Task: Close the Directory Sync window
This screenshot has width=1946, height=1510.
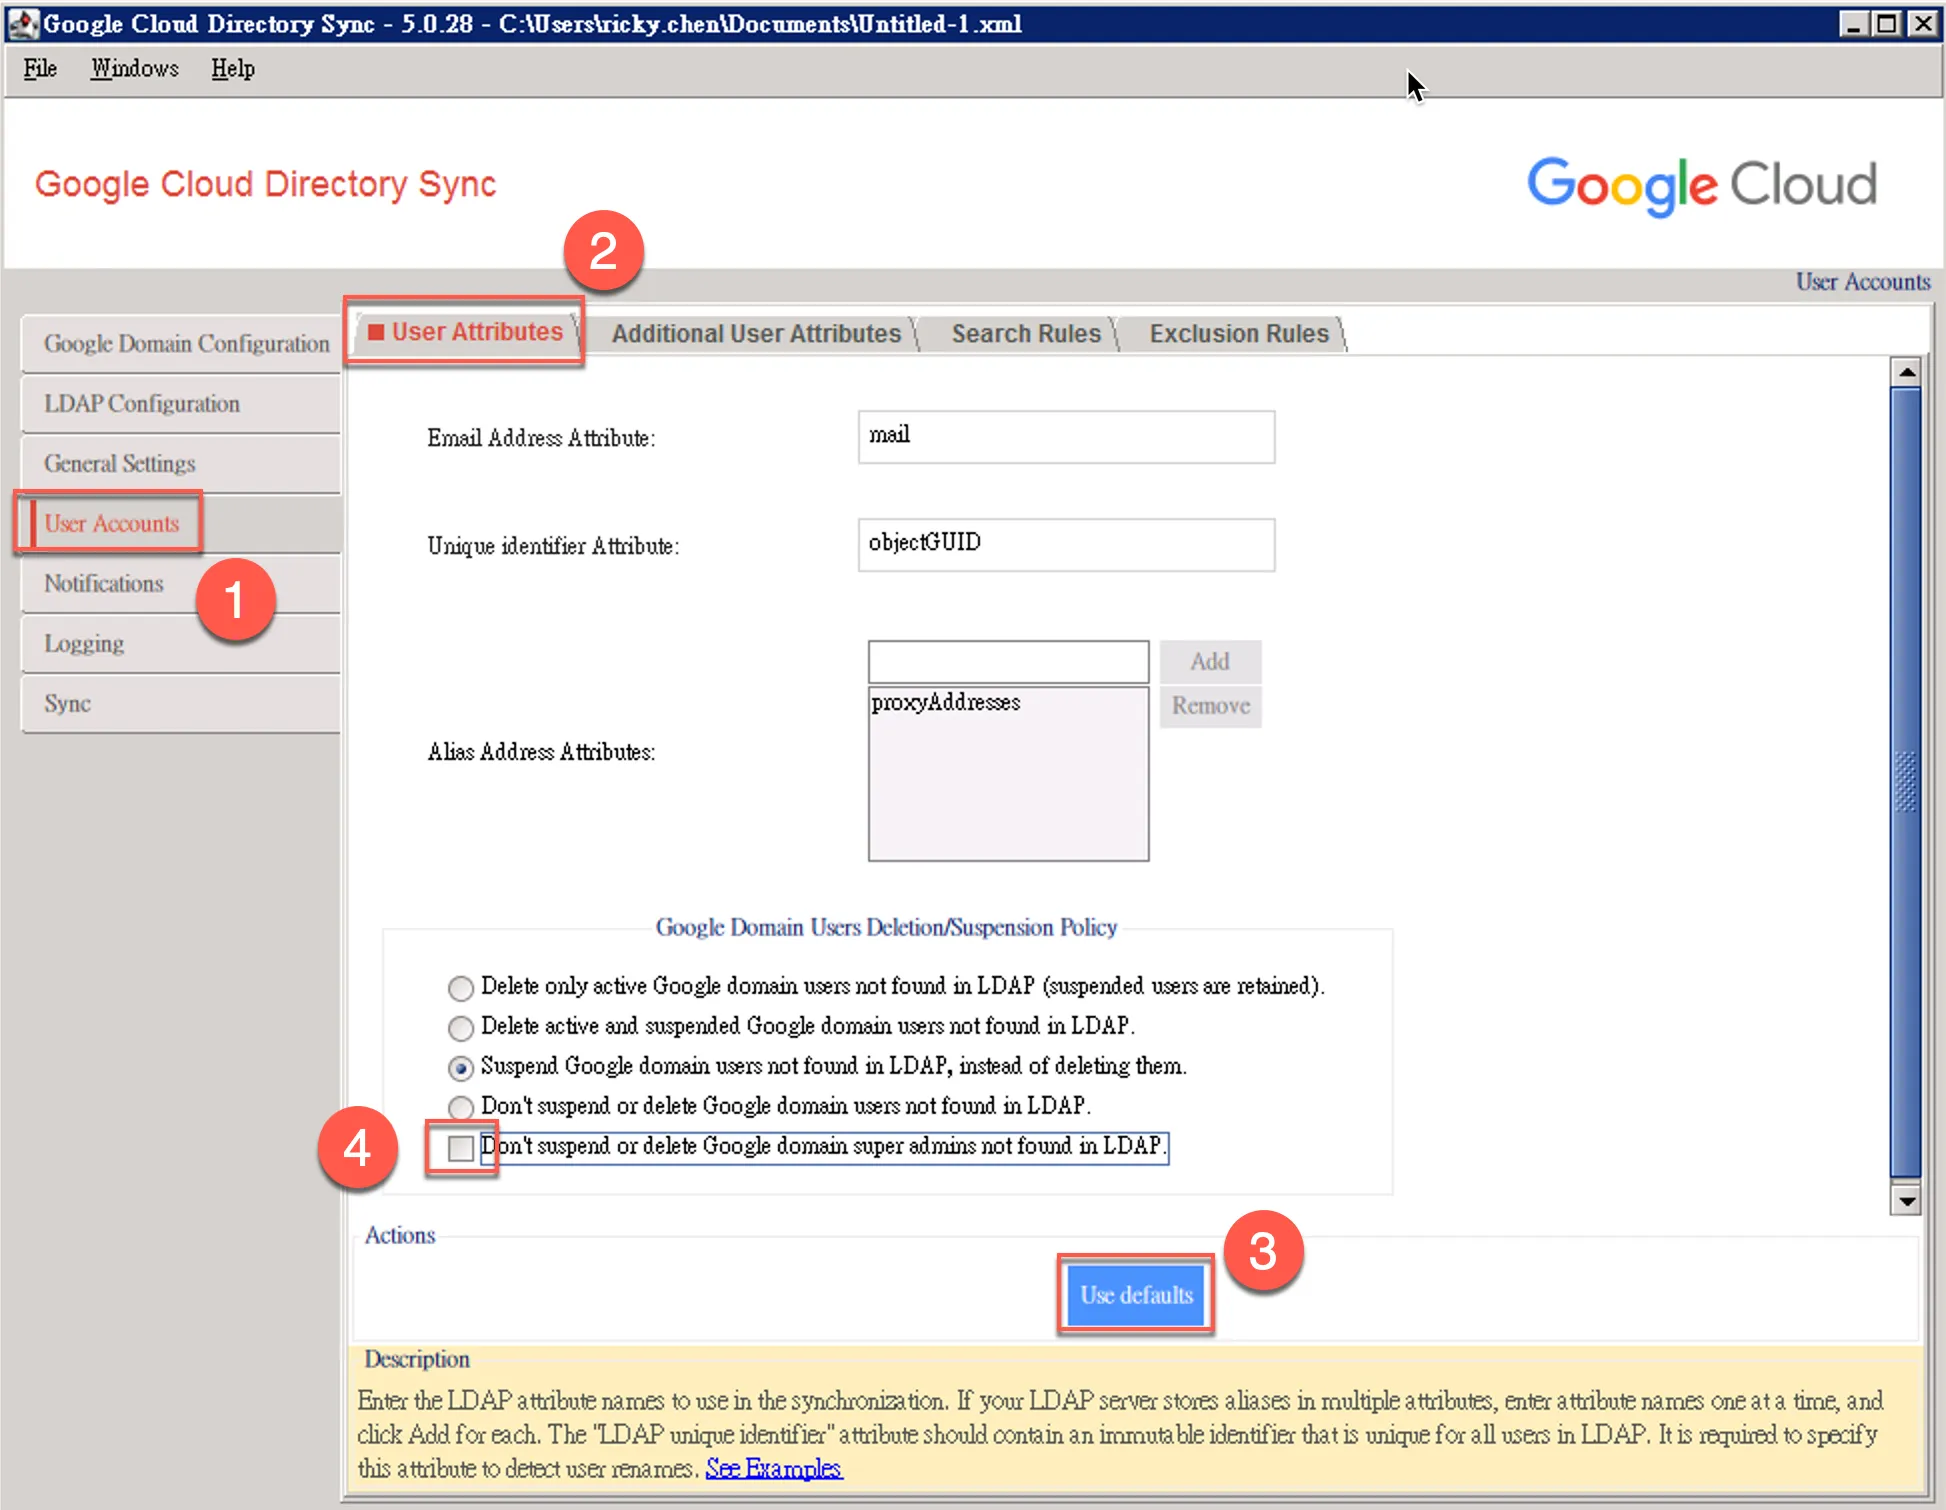Action: click(x=1922, y=23)
